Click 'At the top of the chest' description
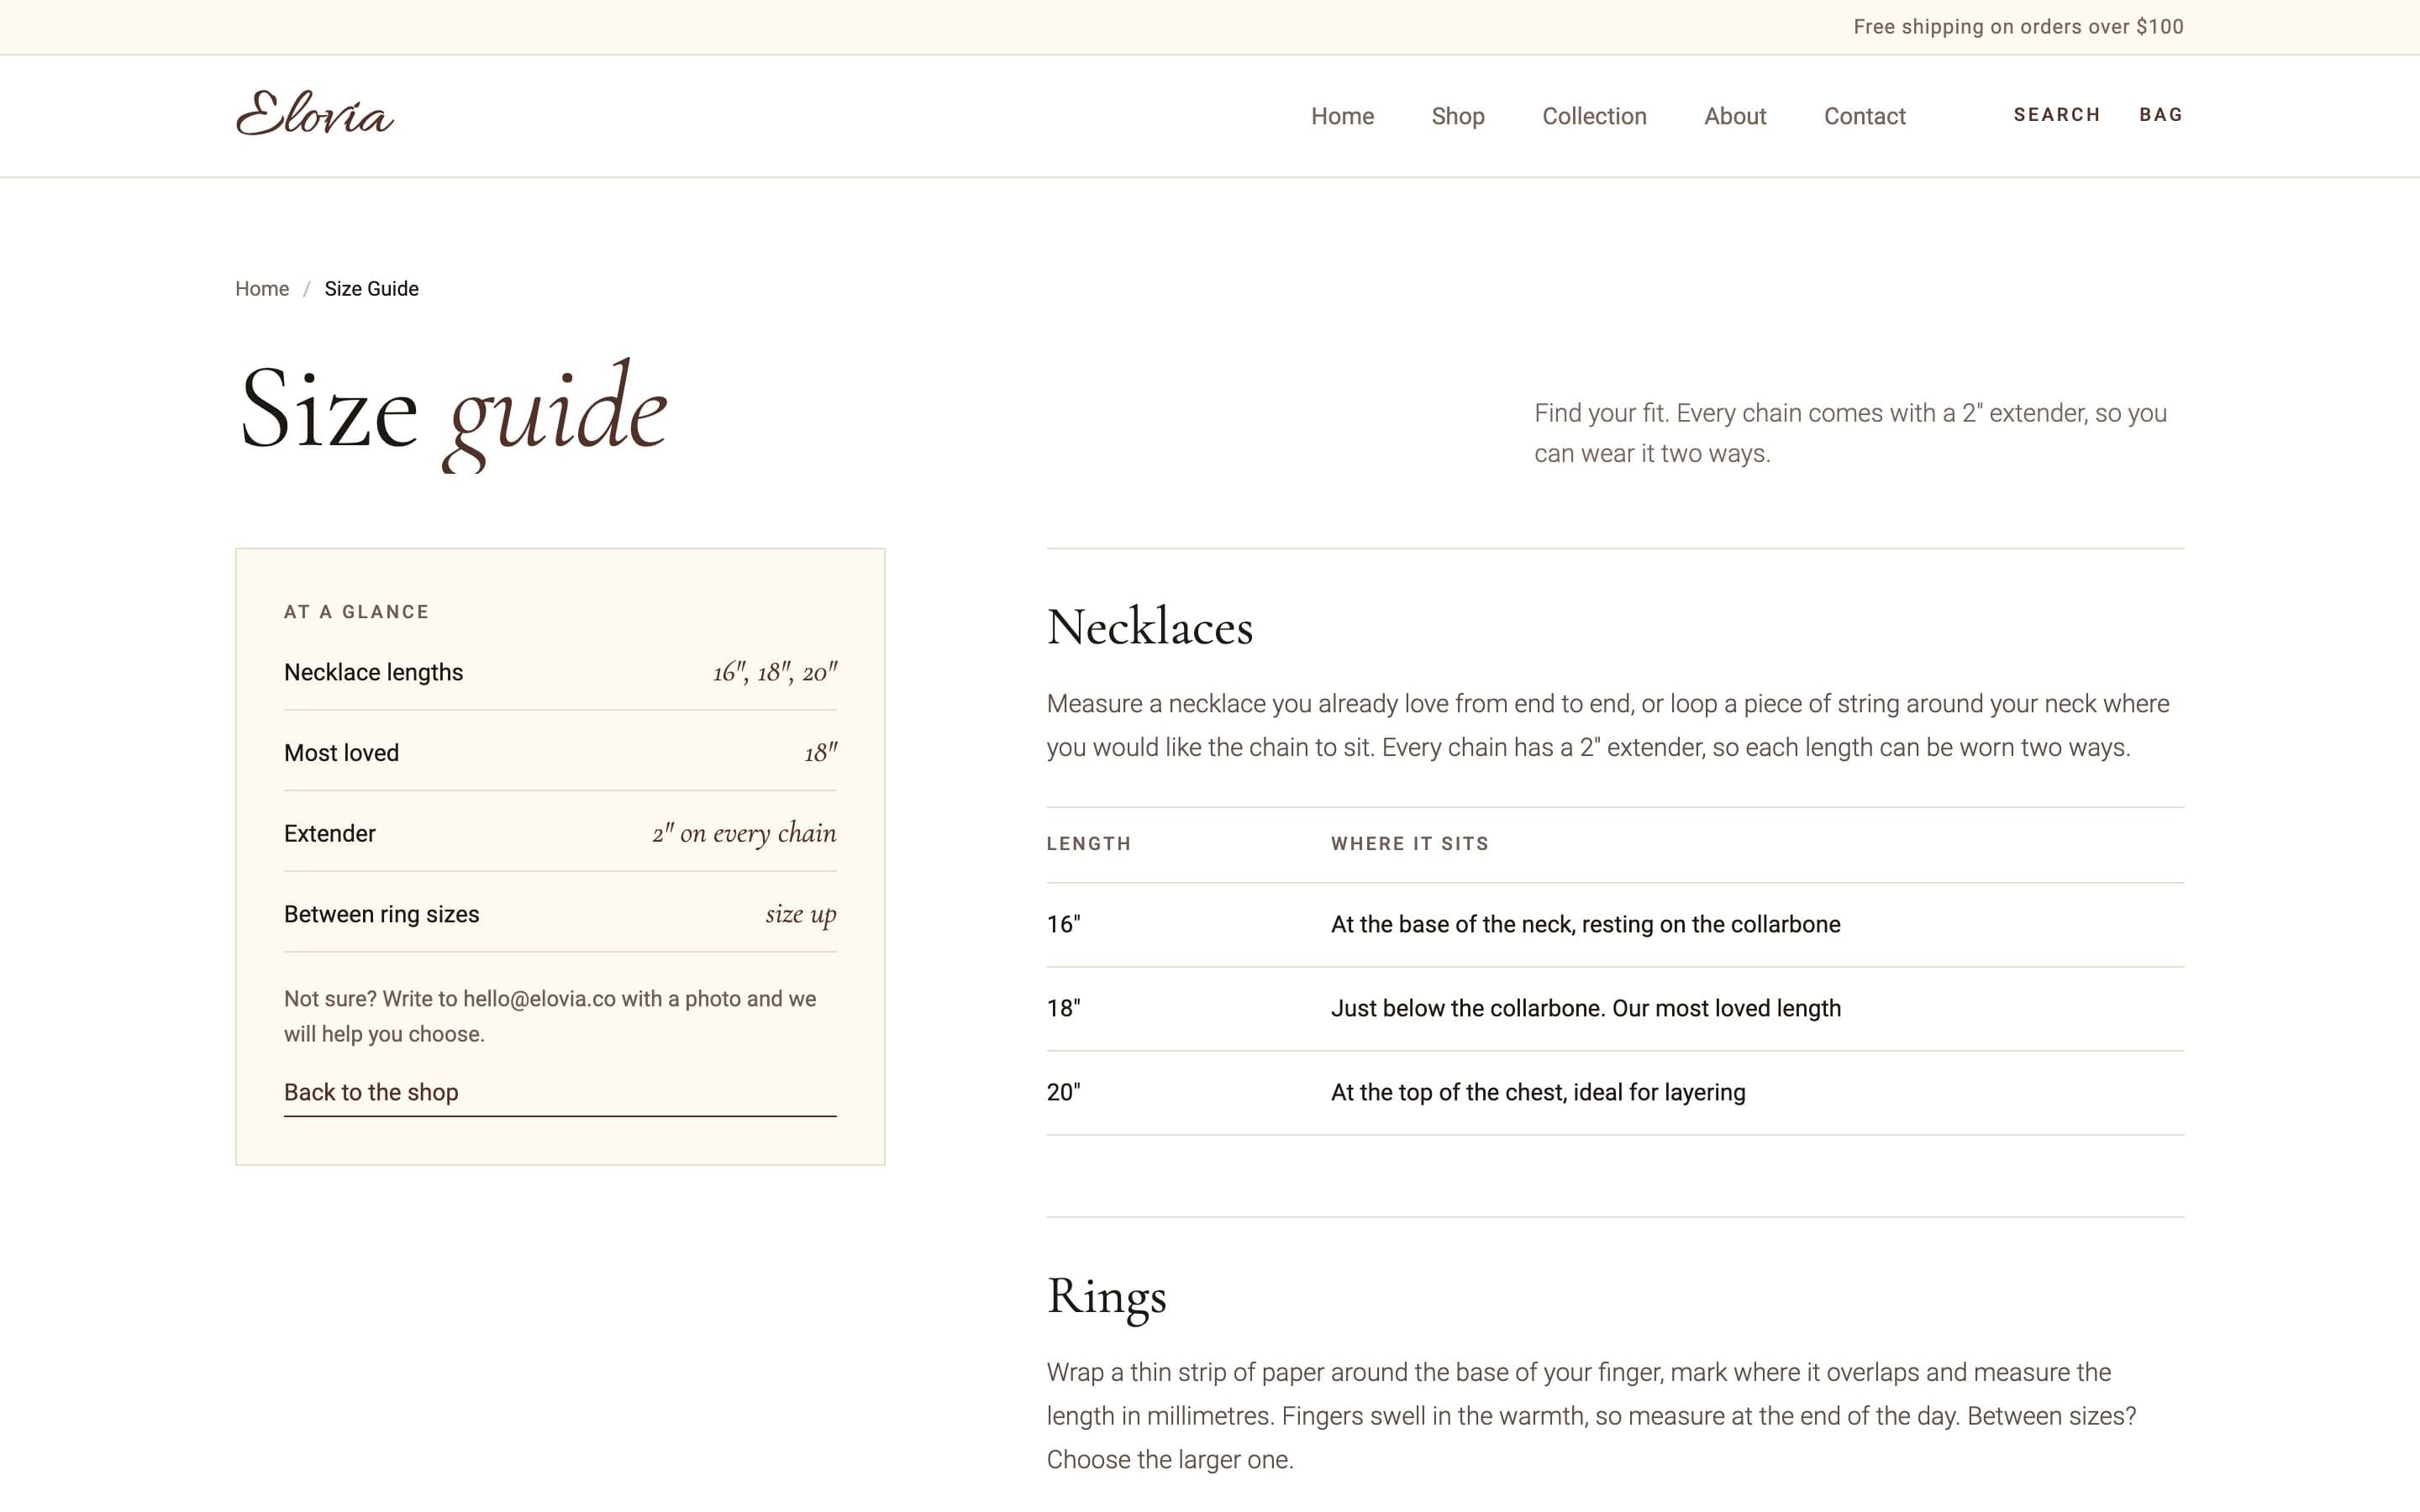The height and width of the screenshot is (1512, 2420). [1538, 1092]
